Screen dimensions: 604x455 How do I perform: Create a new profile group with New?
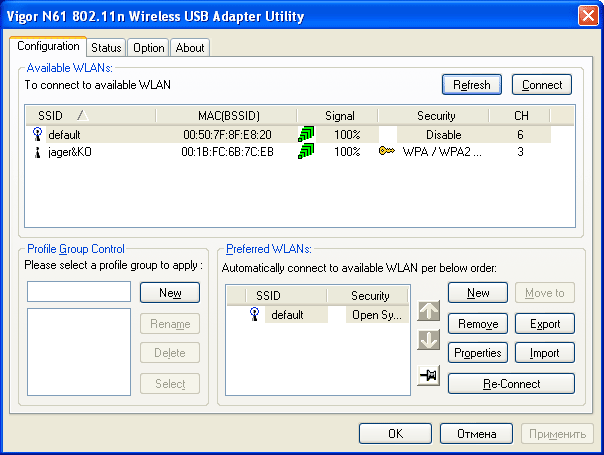(170, 293)
